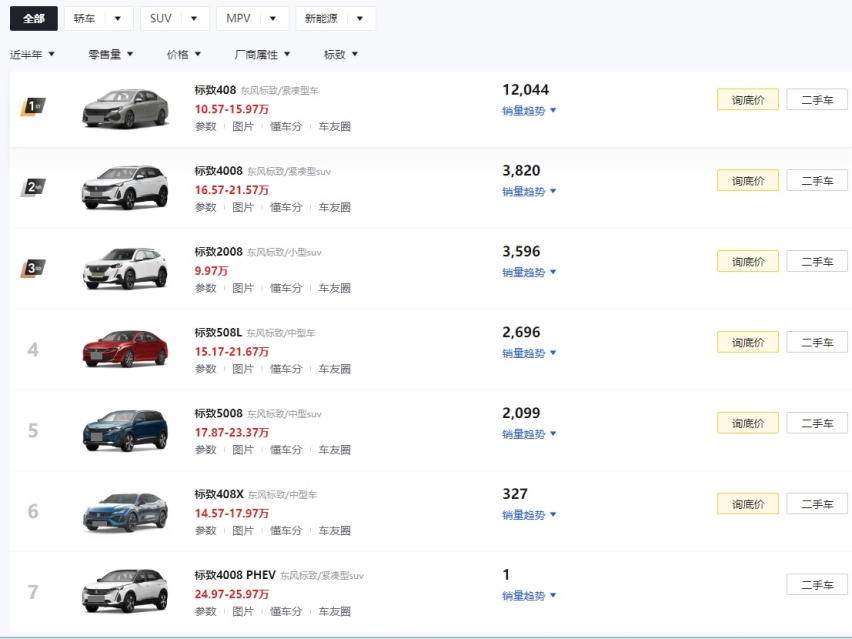Click 二手车 for 标致5008
Viewport: 852px width, 639px height.
817,423
